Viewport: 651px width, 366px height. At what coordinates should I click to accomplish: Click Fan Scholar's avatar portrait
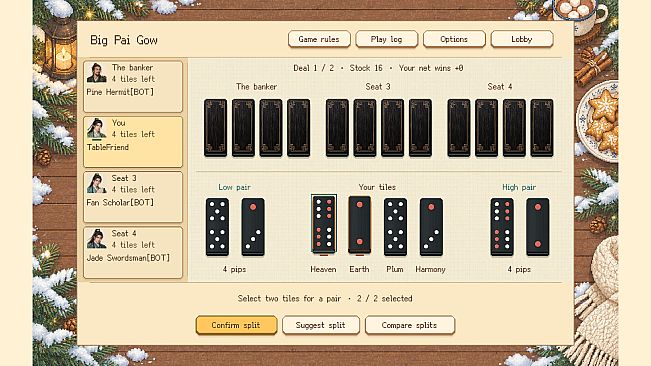pos(97,183)
